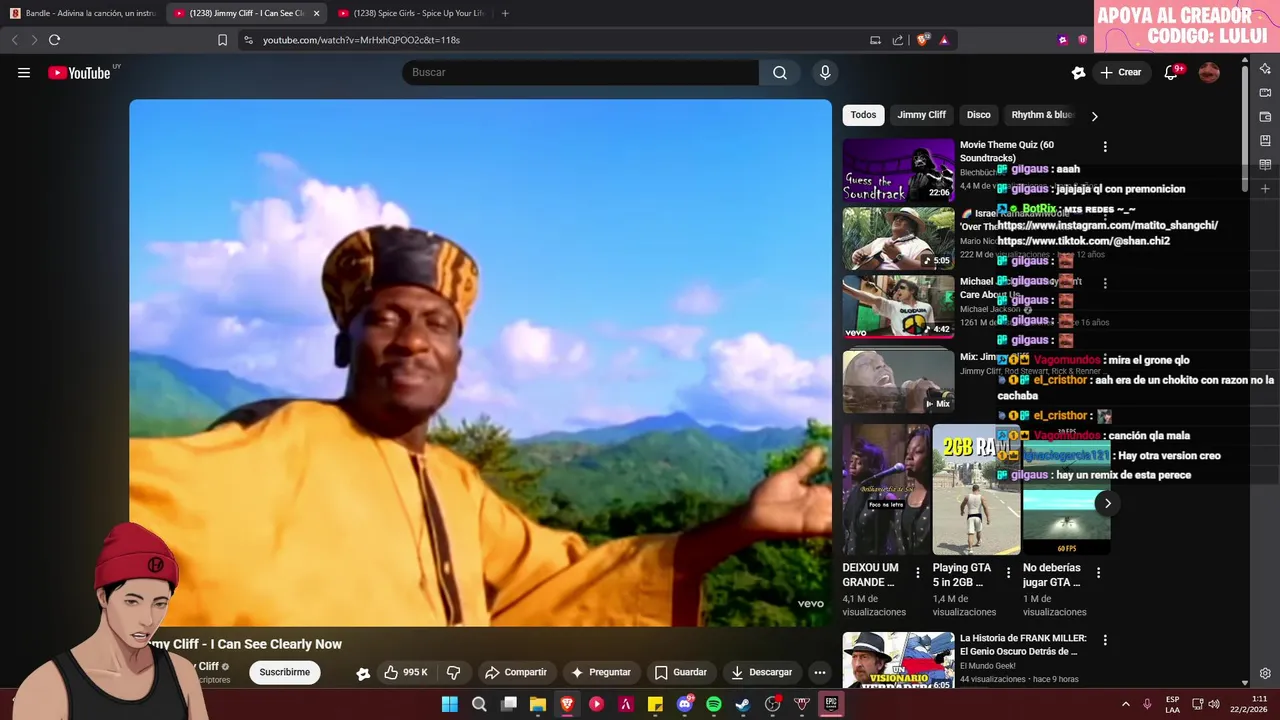Click the ESP LAA language indicator
Screen dimensions: 1280x720
pyautogui.click(x=1172, y=704)
